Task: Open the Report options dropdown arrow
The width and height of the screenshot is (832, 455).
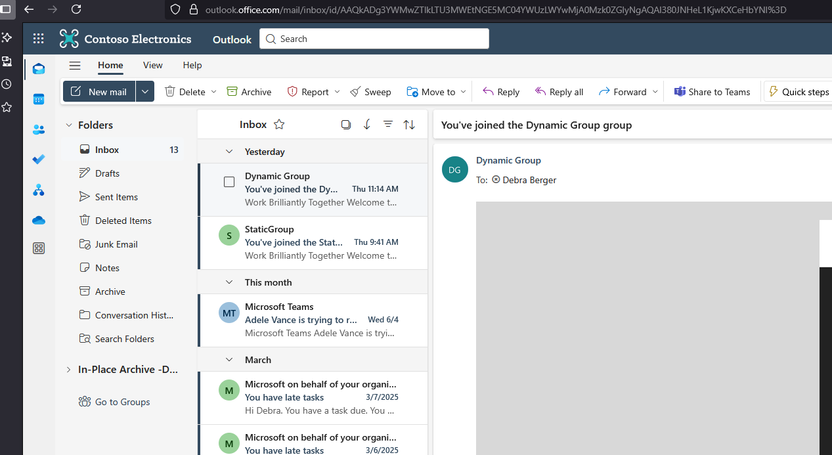Action: (337, 92)
